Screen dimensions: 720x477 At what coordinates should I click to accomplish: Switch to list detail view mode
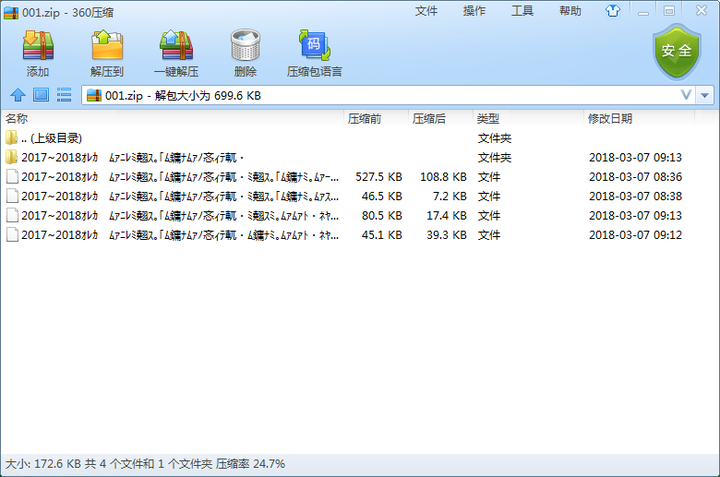click(64, 95)
